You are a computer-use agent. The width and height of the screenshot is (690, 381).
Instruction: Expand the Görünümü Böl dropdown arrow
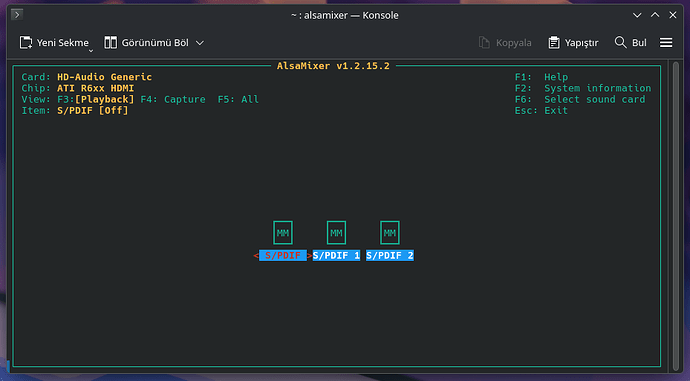[x=200, y=43]
